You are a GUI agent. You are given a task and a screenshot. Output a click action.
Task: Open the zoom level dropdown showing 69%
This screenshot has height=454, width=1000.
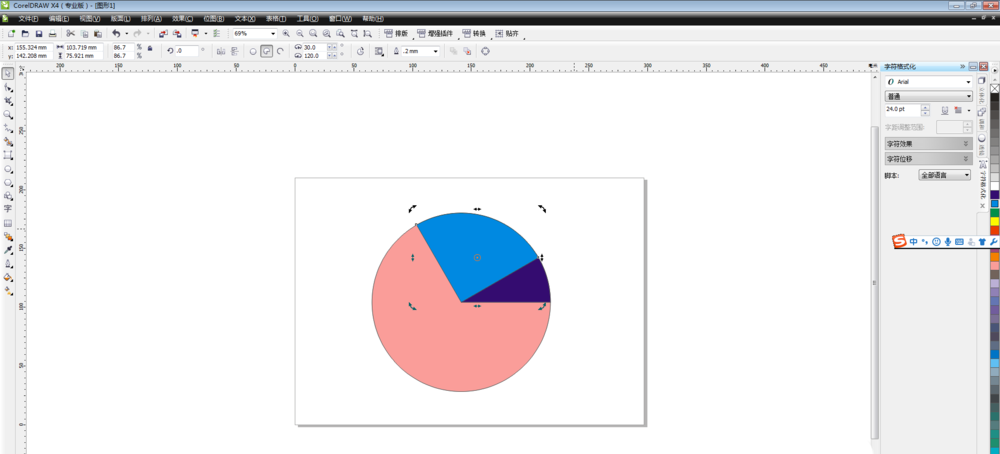click(273, 33)
